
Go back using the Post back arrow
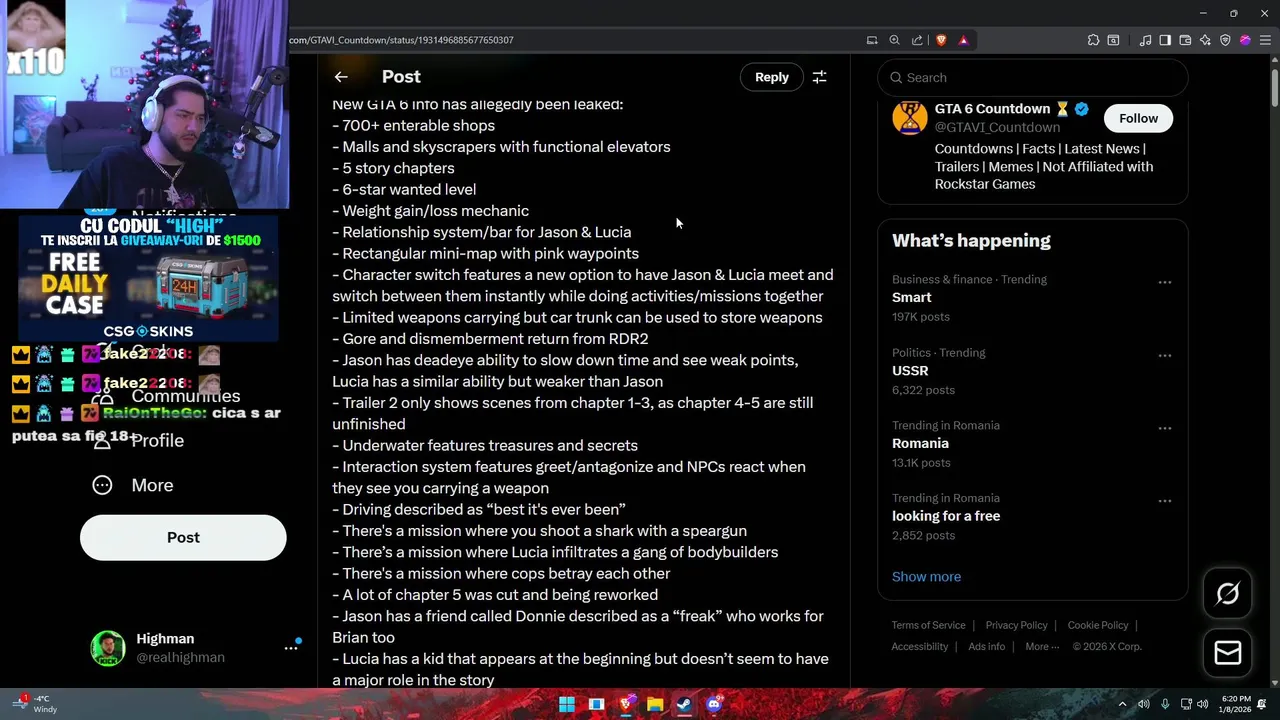341,77
